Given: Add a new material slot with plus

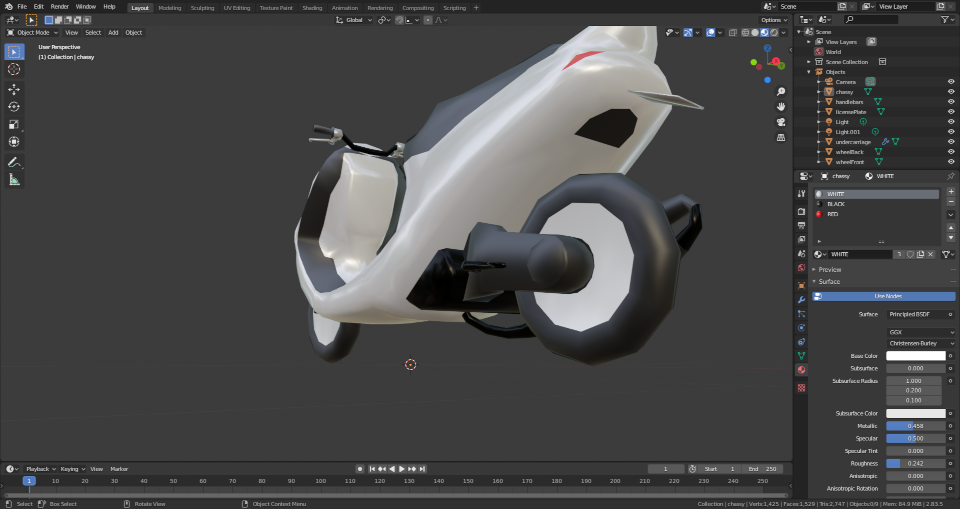Looking at the screenshot, I should tap(951, 192).
